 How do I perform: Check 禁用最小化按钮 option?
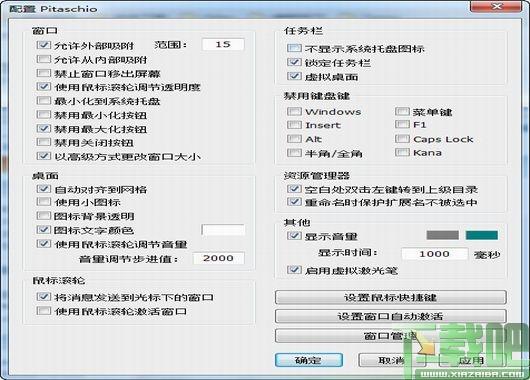(x=44, y=115)
